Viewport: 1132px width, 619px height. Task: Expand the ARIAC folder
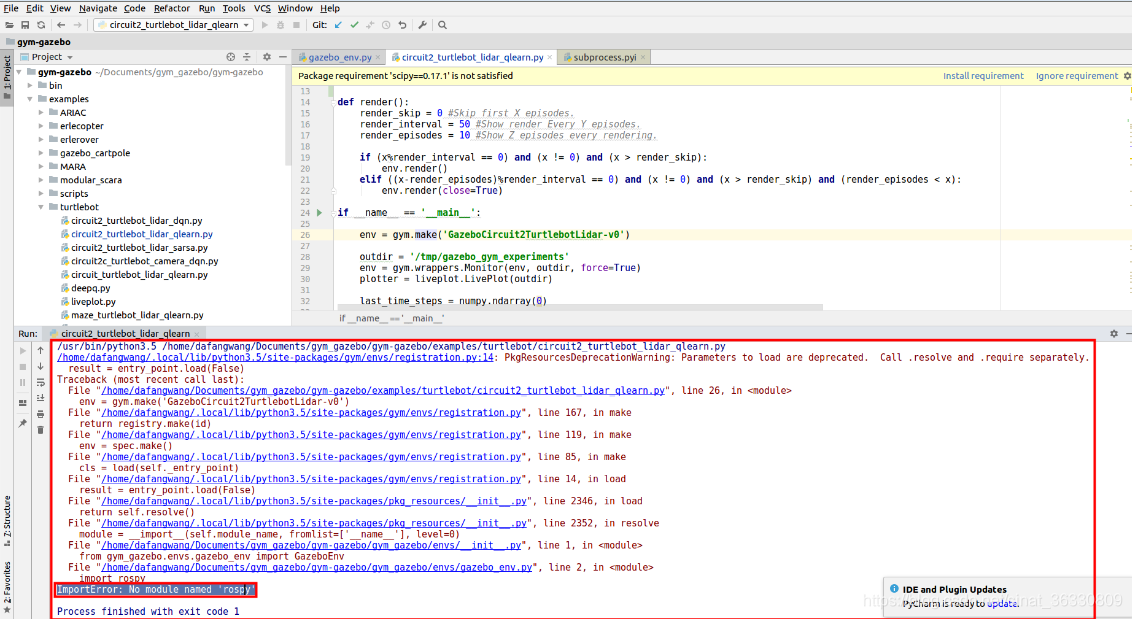[42, 113]
